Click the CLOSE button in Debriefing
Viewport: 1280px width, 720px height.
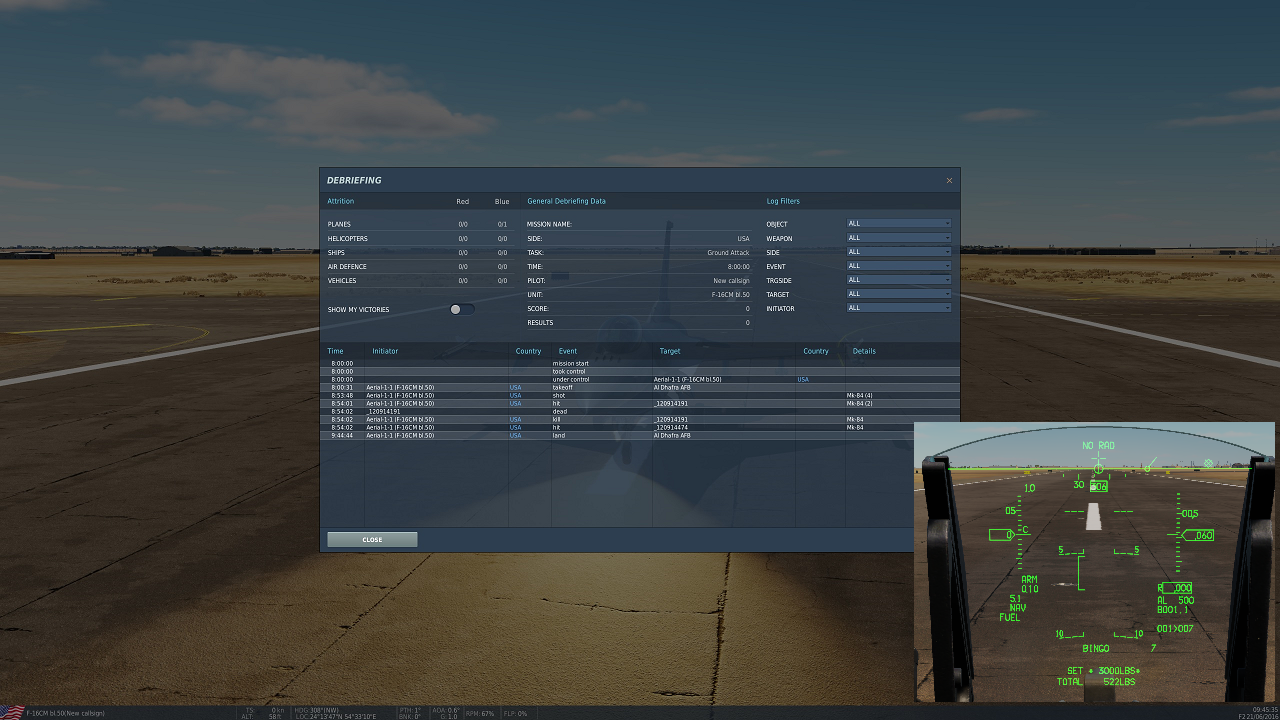pos(372,539)
